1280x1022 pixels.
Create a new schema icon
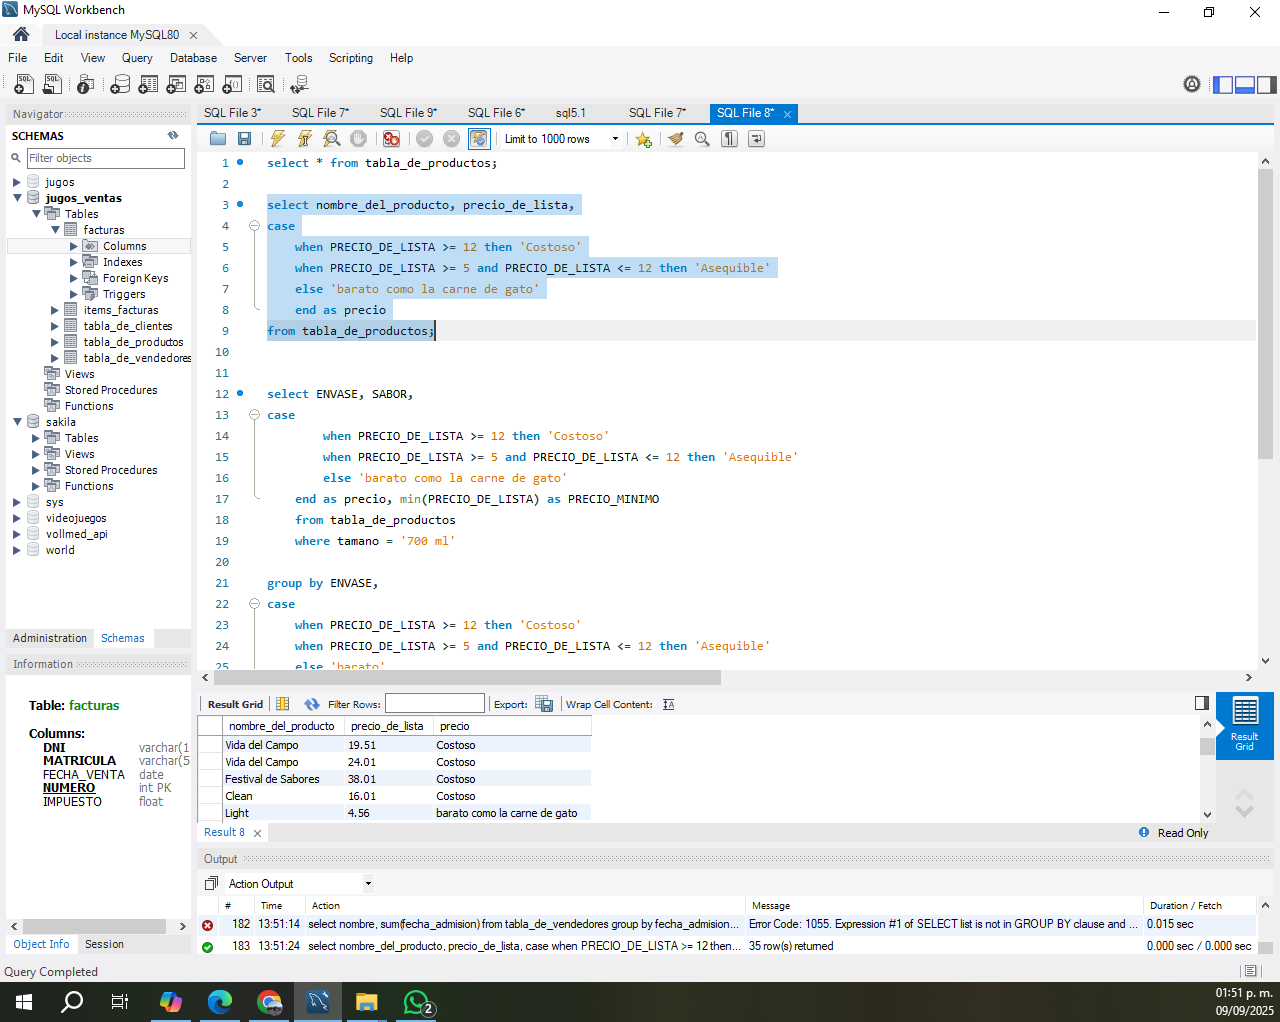[x=120, y=85]
